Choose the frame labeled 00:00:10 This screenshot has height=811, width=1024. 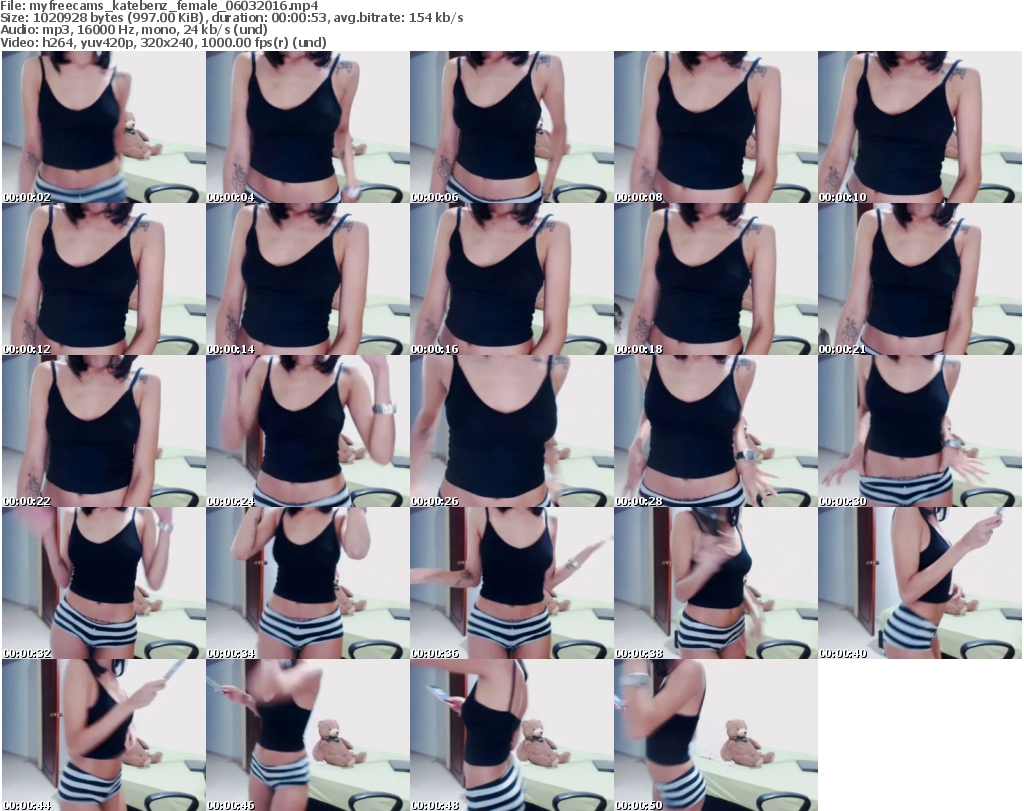[920, 127]
